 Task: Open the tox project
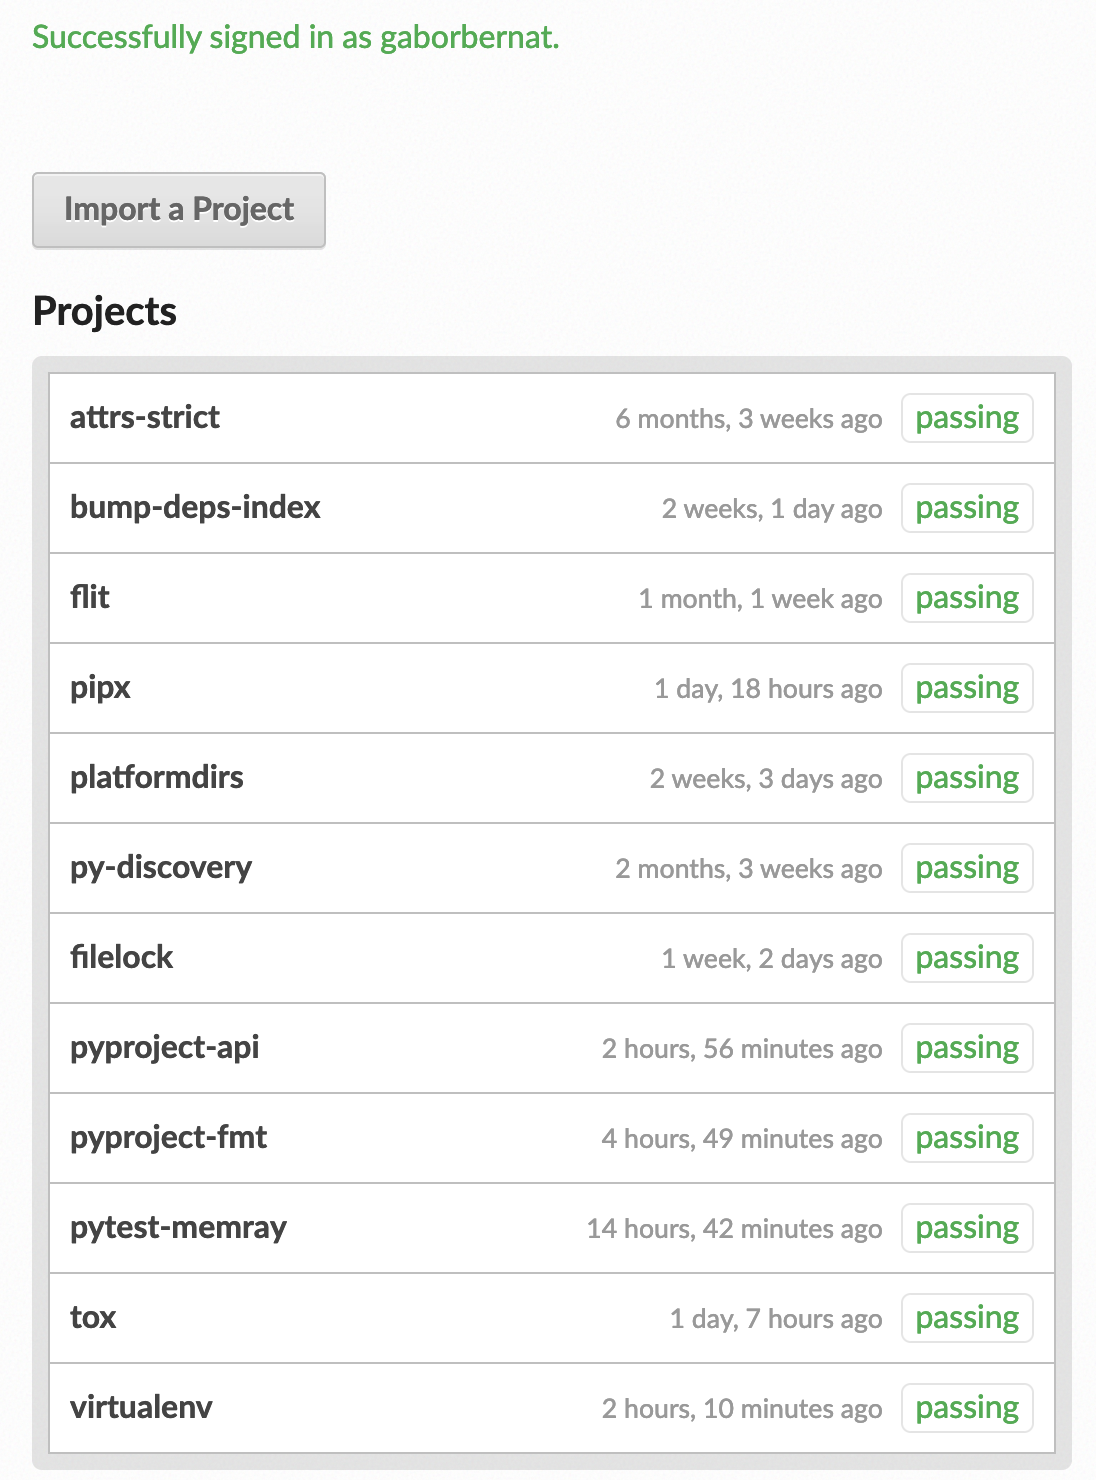[x=93, y=1318]
